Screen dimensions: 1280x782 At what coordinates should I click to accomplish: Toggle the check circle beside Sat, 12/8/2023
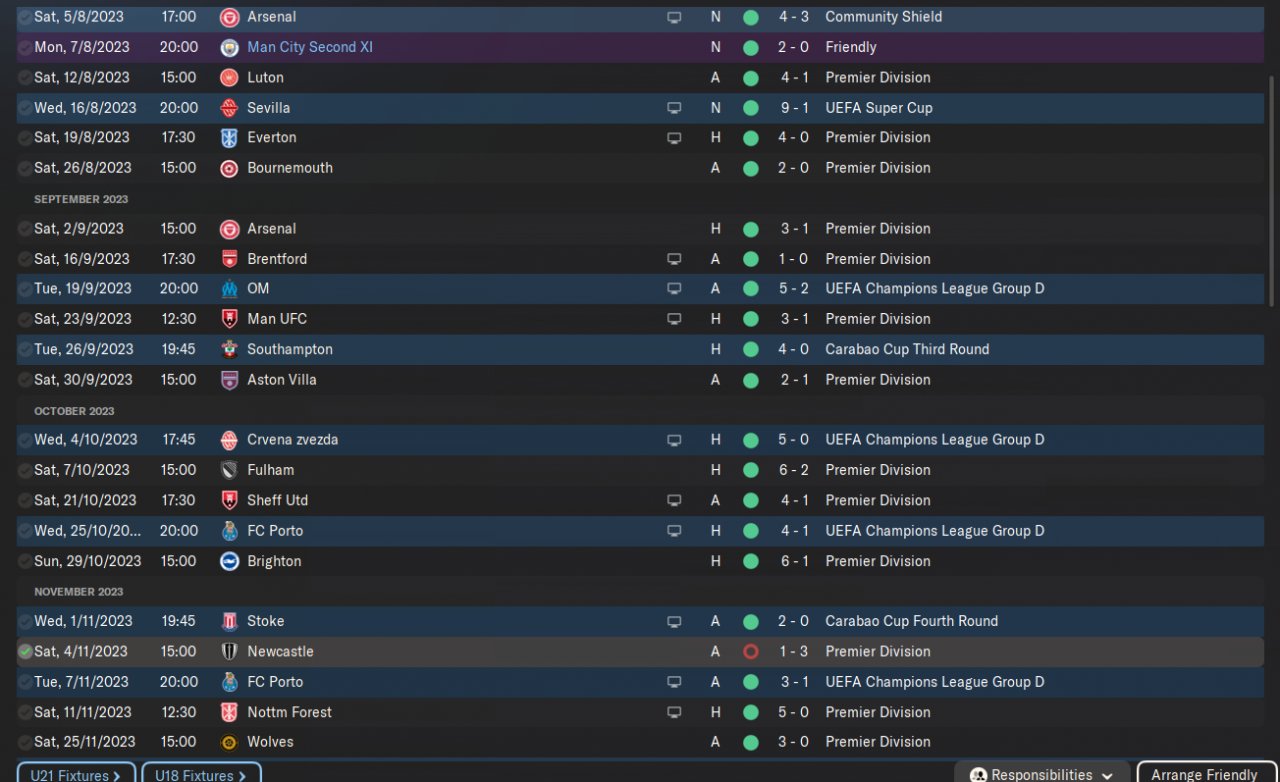[25, 77]
